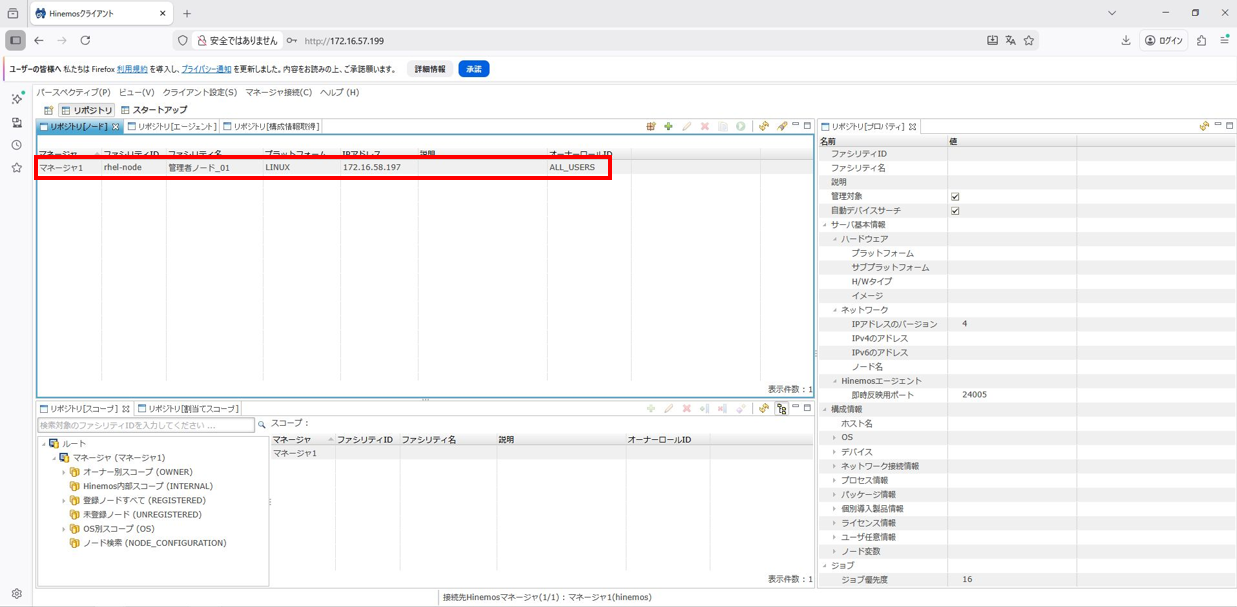The width and height of the screenshot is (1237, 607).
Task: Refresh the node list with yellow arrows icon
Action: click(x=764, y=127)
